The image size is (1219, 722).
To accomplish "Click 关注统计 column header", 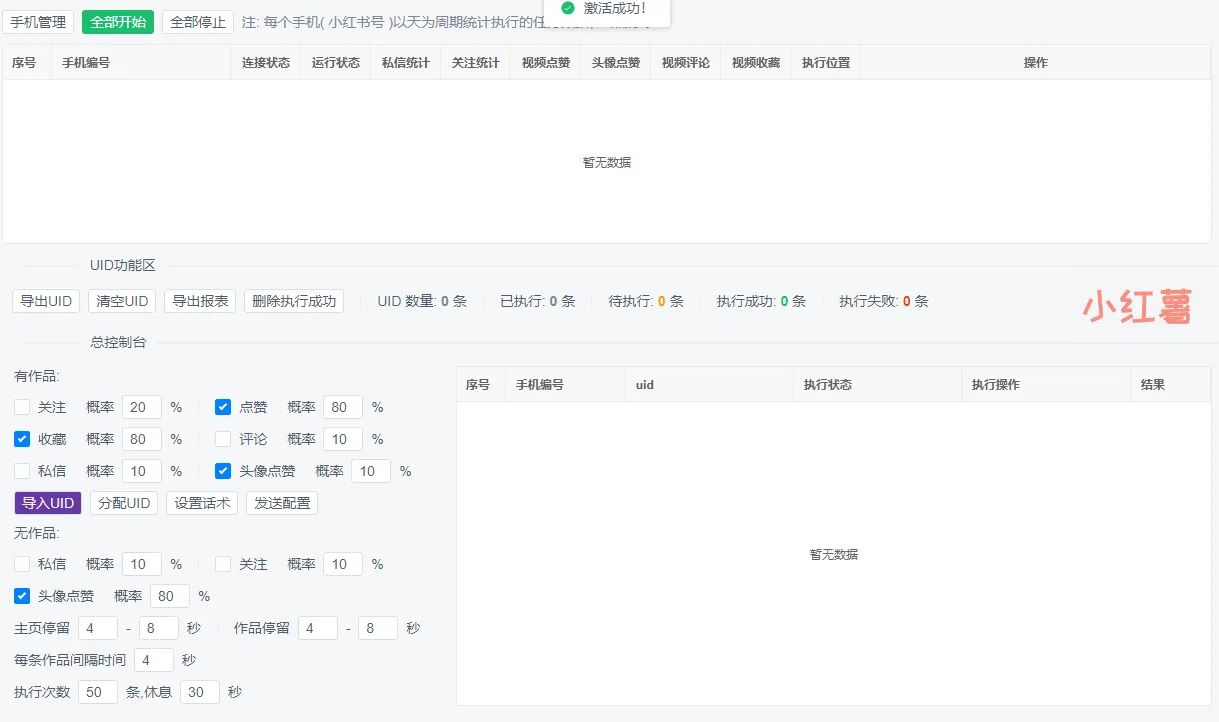I will (x=476, y=62).
